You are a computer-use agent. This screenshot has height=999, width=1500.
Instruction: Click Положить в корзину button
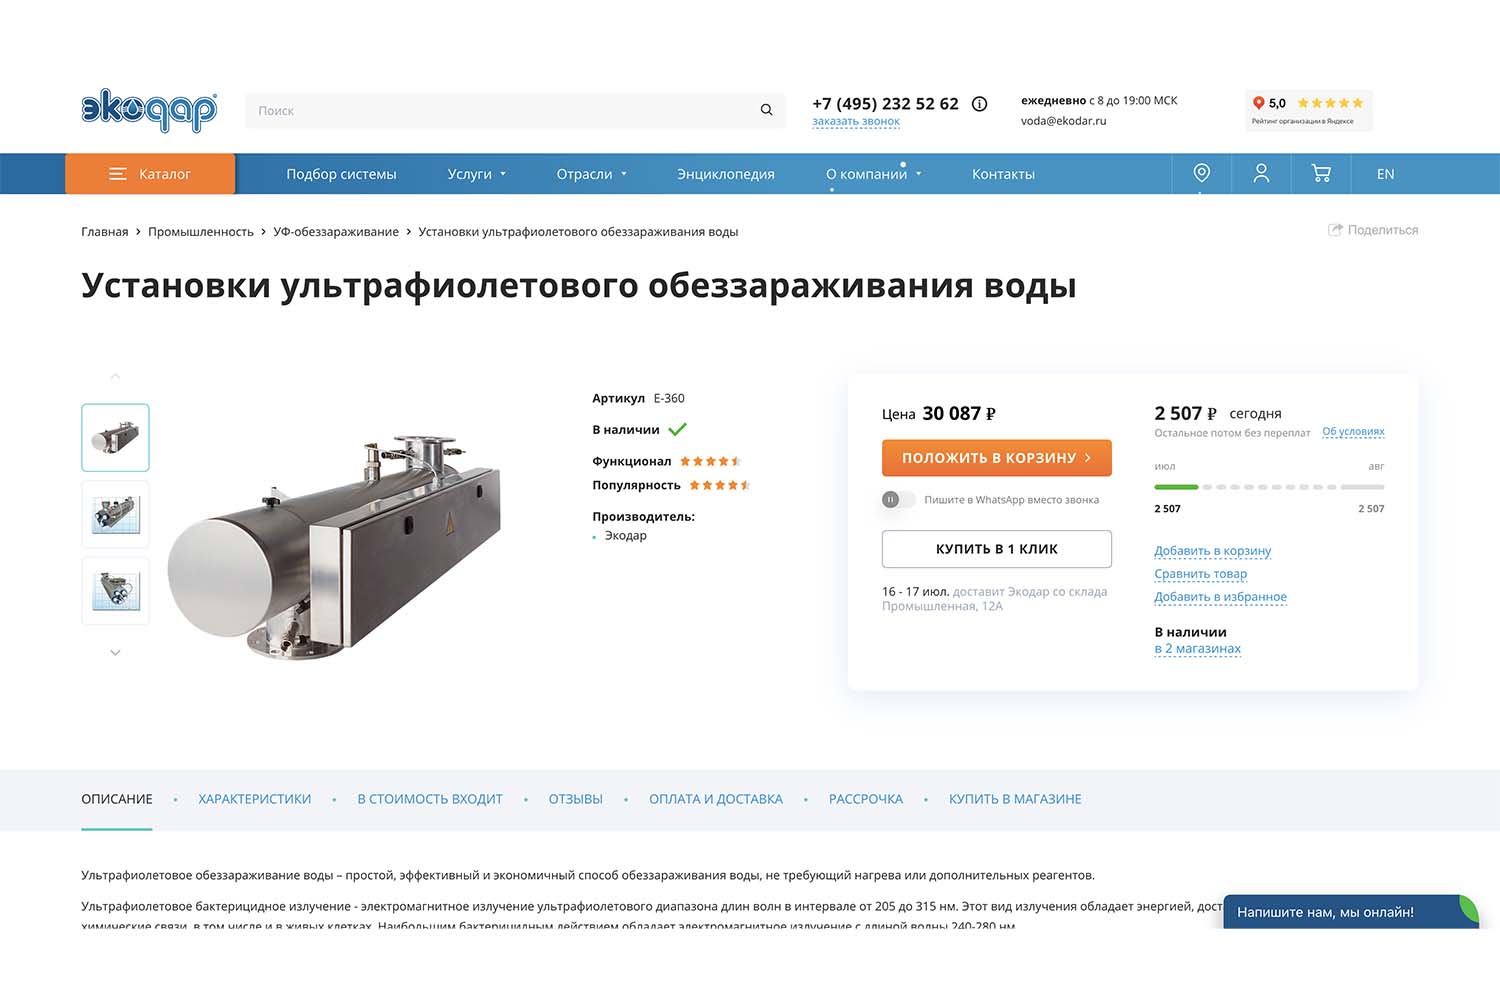(997, 458)
